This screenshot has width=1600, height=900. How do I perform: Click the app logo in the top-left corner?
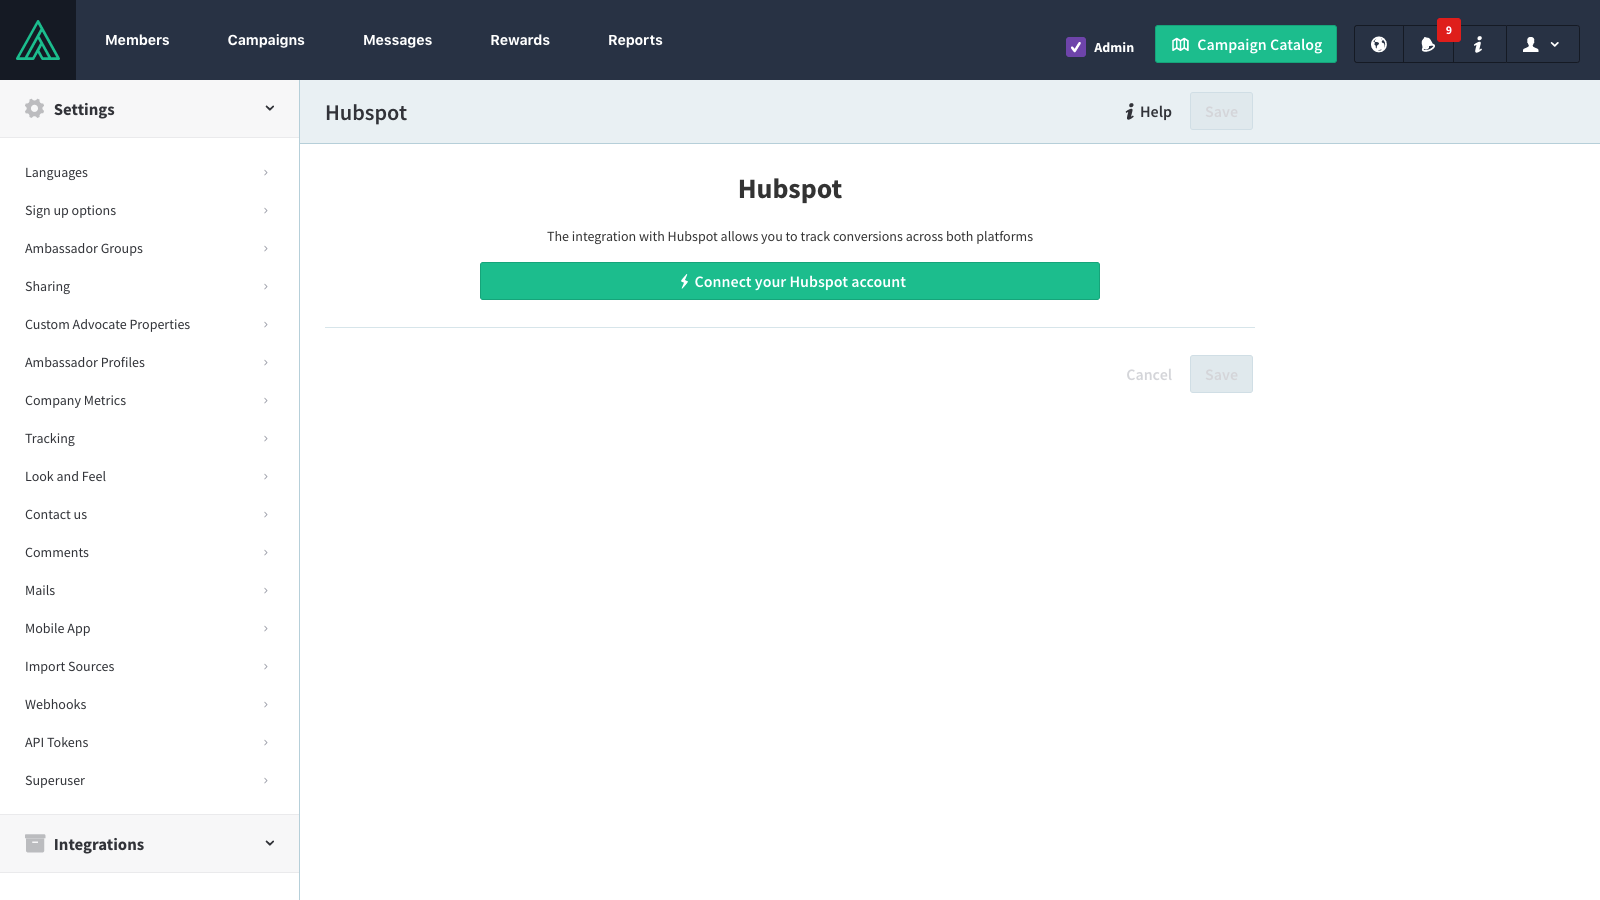coord(38,40)
